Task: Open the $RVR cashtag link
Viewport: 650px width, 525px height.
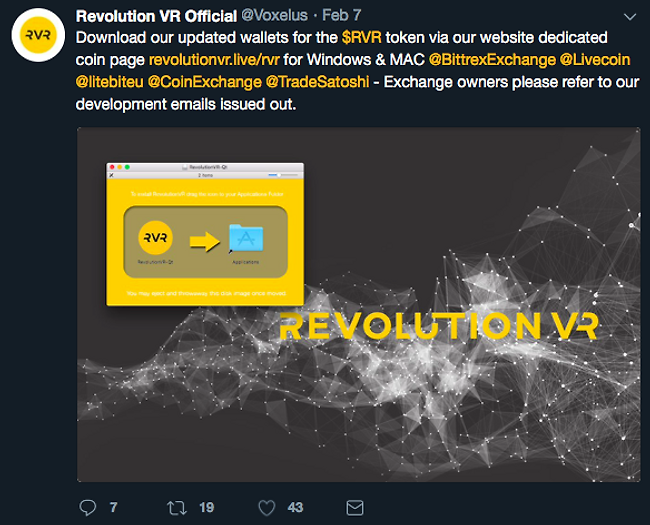Action: pos(361,37)
